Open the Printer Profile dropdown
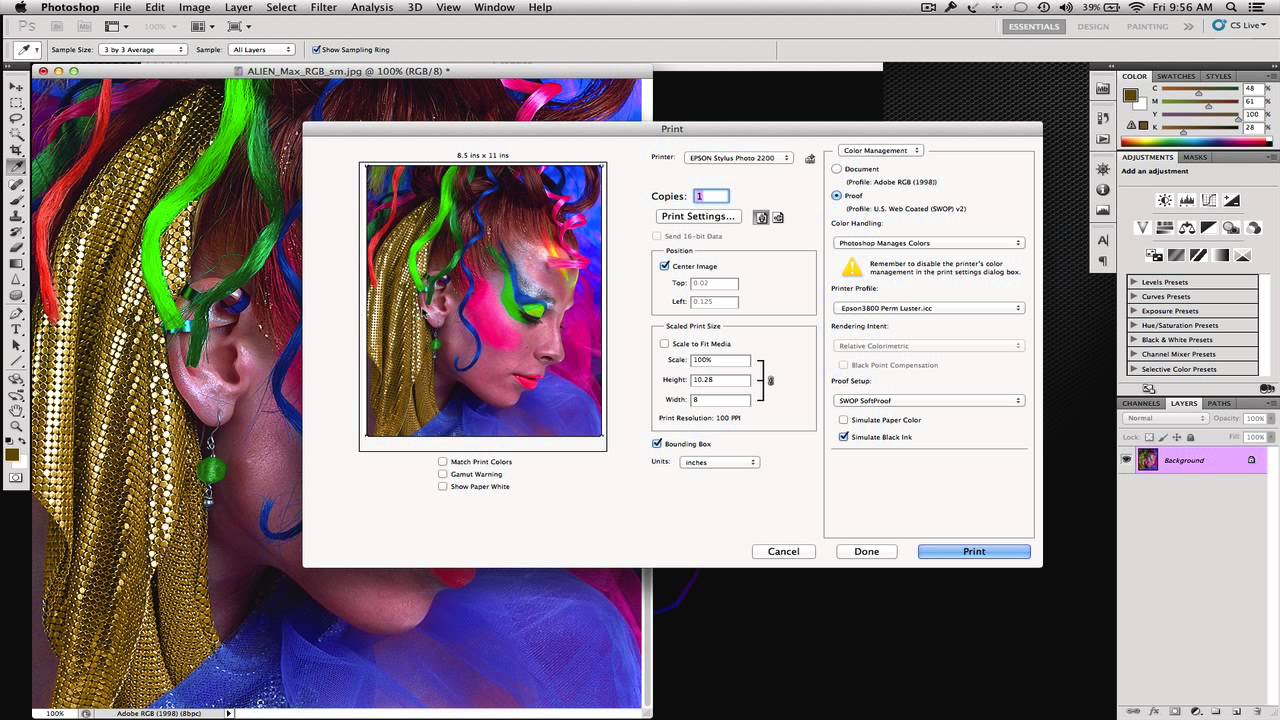1280x720 pixels. [929, 308]
